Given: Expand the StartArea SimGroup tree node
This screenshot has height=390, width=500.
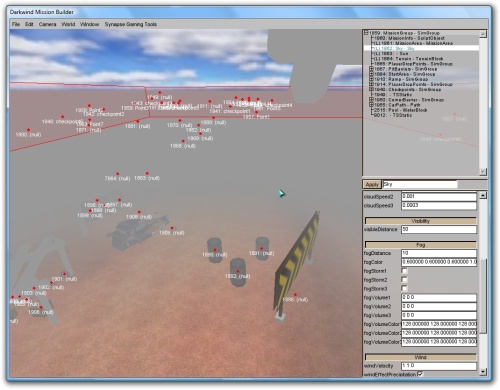Looking at the screenshot, I should click(371, 74).
